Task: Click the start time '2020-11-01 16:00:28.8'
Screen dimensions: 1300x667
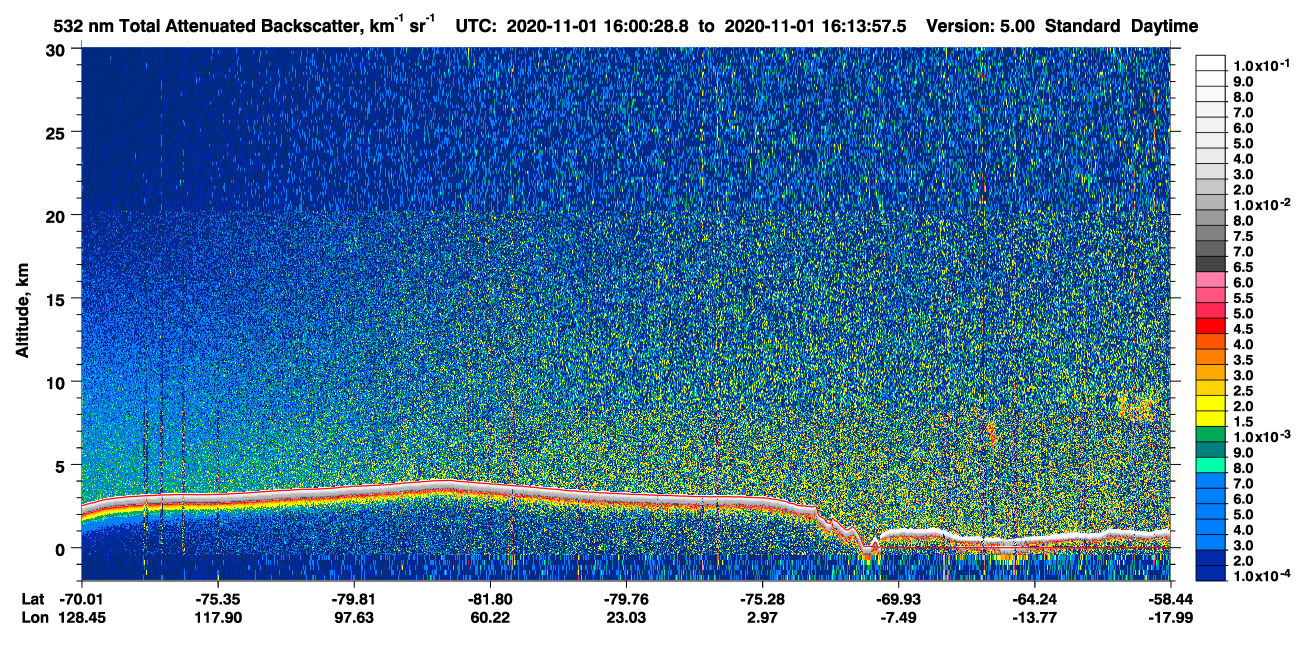Action: 596,26
